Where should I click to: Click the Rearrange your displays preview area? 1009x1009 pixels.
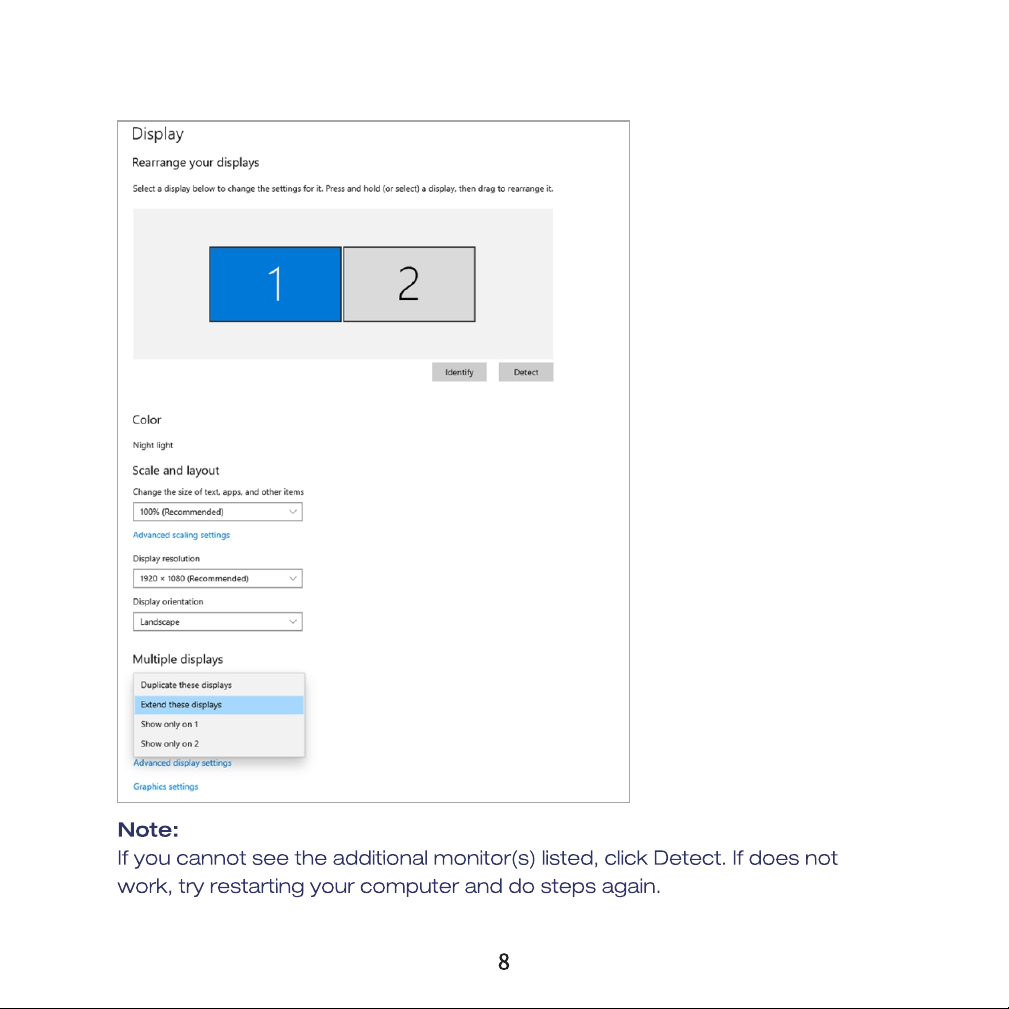[343, 283]
